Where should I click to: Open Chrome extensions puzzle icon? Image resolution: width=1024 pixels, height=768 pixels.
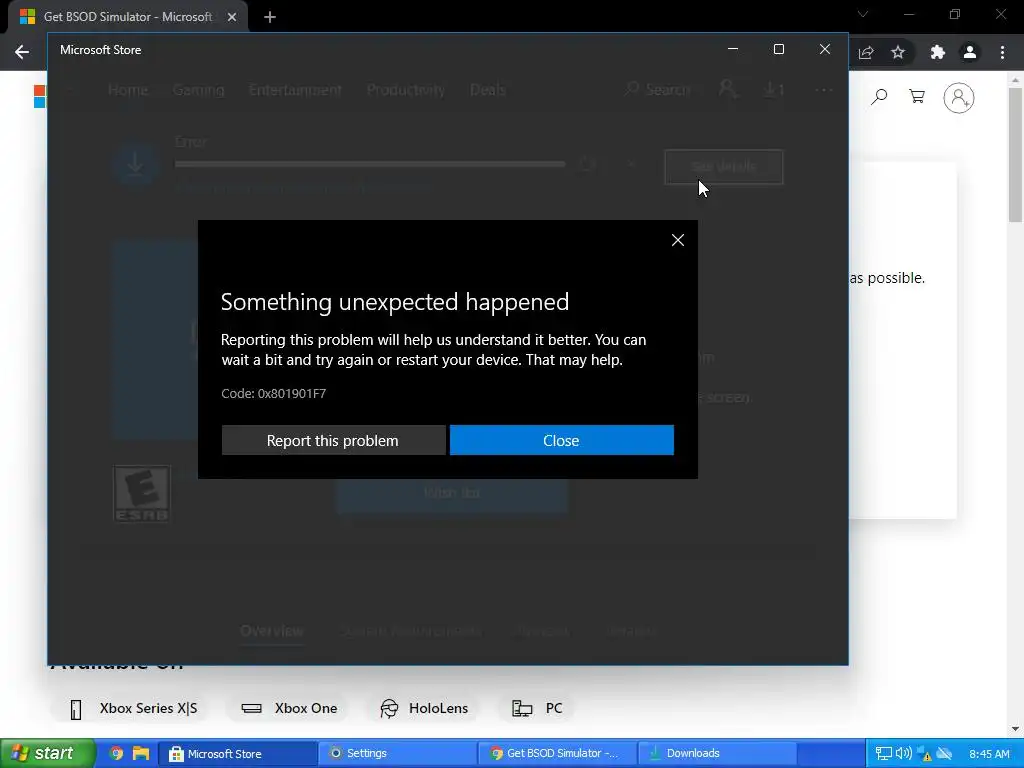click(938, 52)
